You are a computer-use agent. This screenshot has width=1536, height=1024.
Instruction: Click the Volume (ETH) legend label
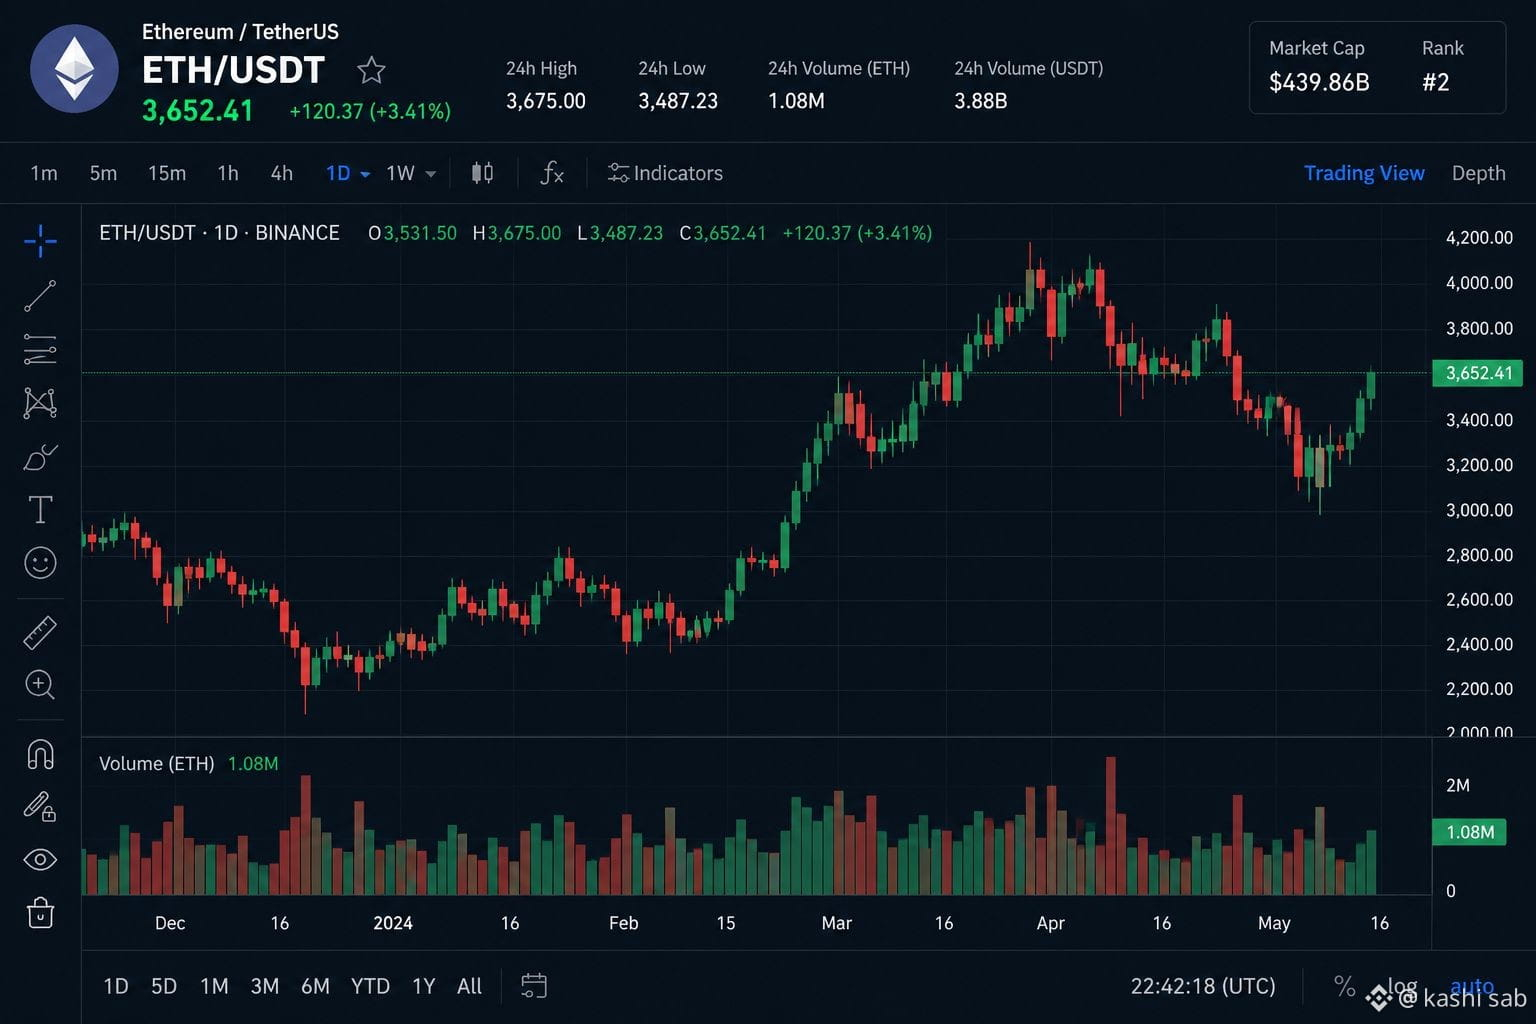pyautogui.click(x=156, y=764)
